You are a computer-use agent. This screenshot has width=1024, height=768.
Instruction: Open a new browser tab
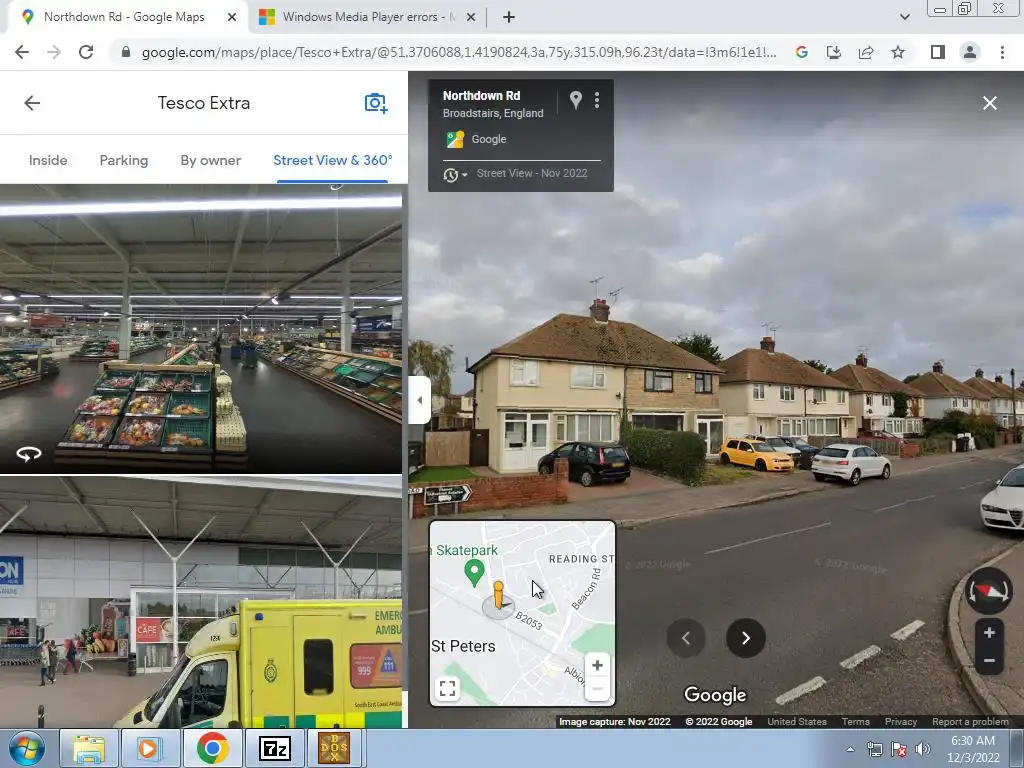[x=509, y=18]
